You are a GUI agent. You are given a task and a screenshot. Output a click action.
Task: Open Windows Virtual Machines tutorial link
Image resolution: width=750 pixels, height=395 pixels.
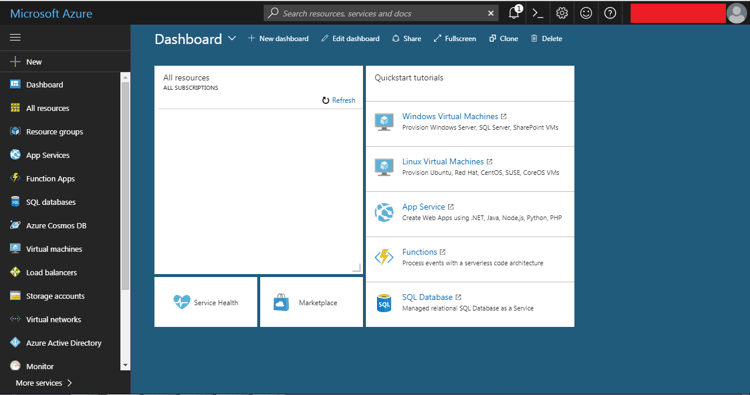450,116
